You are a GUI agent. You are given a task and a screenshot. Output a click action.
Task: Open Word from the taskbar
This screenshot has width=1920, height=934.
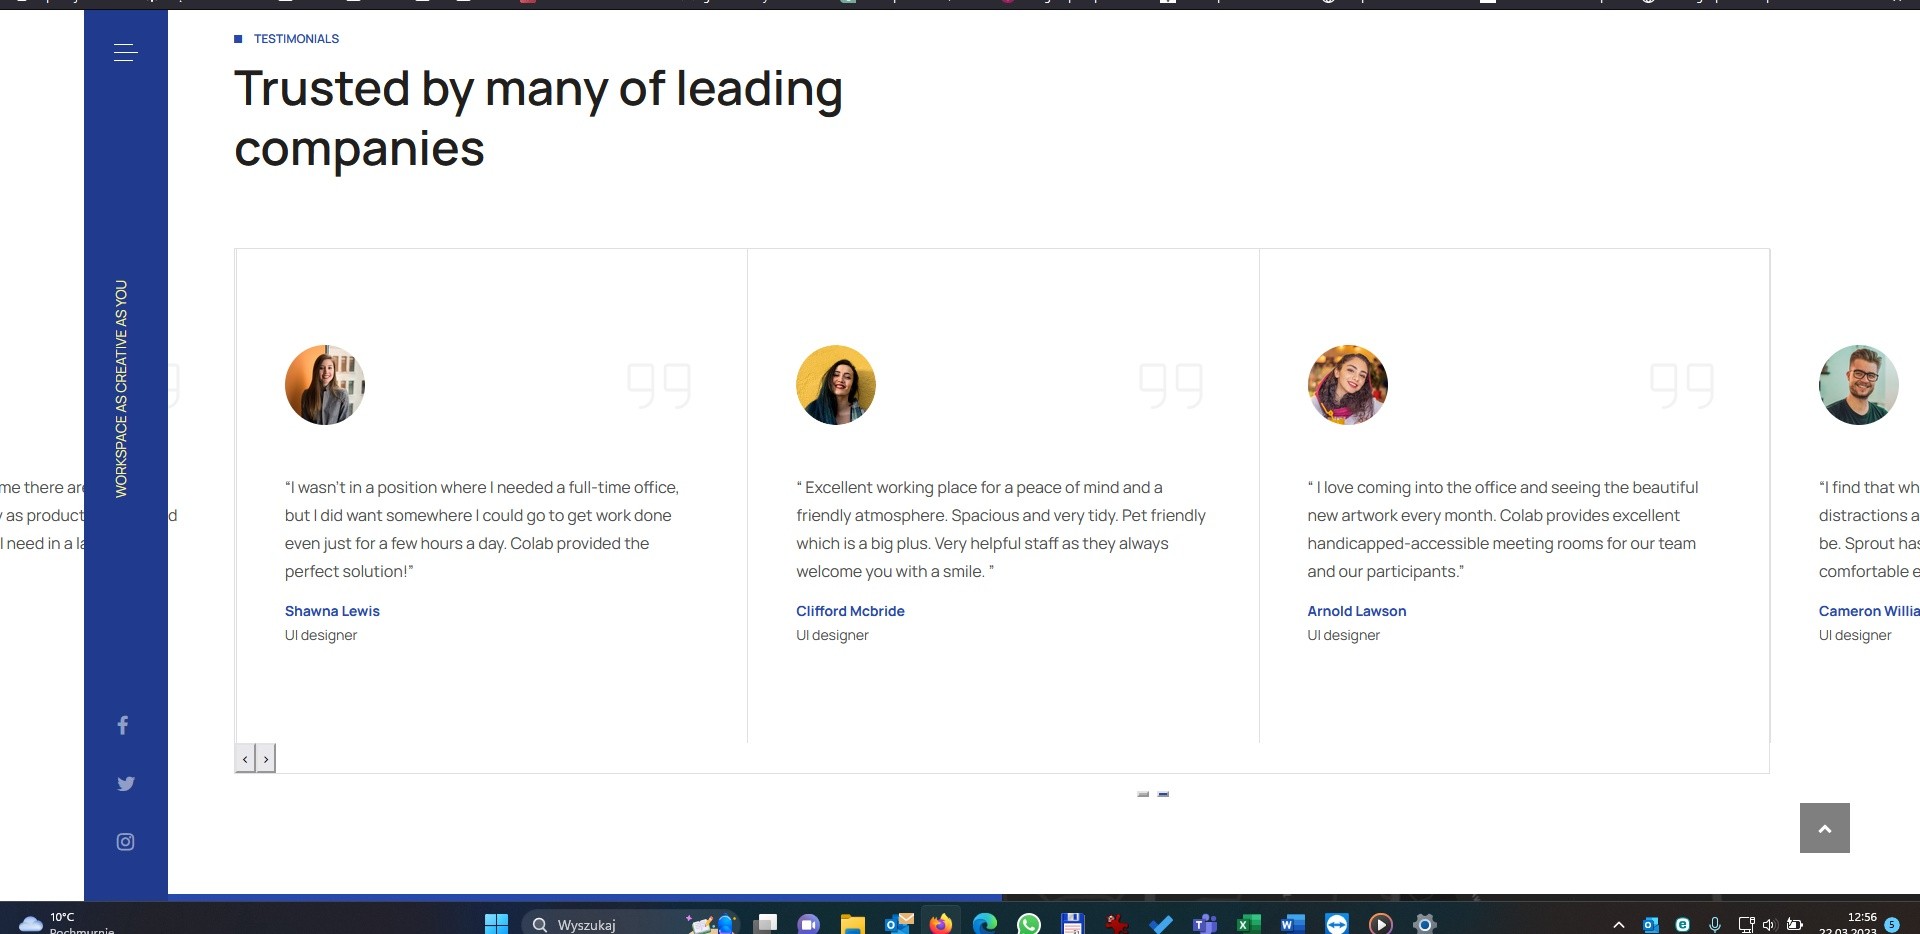pos(1293,924)
